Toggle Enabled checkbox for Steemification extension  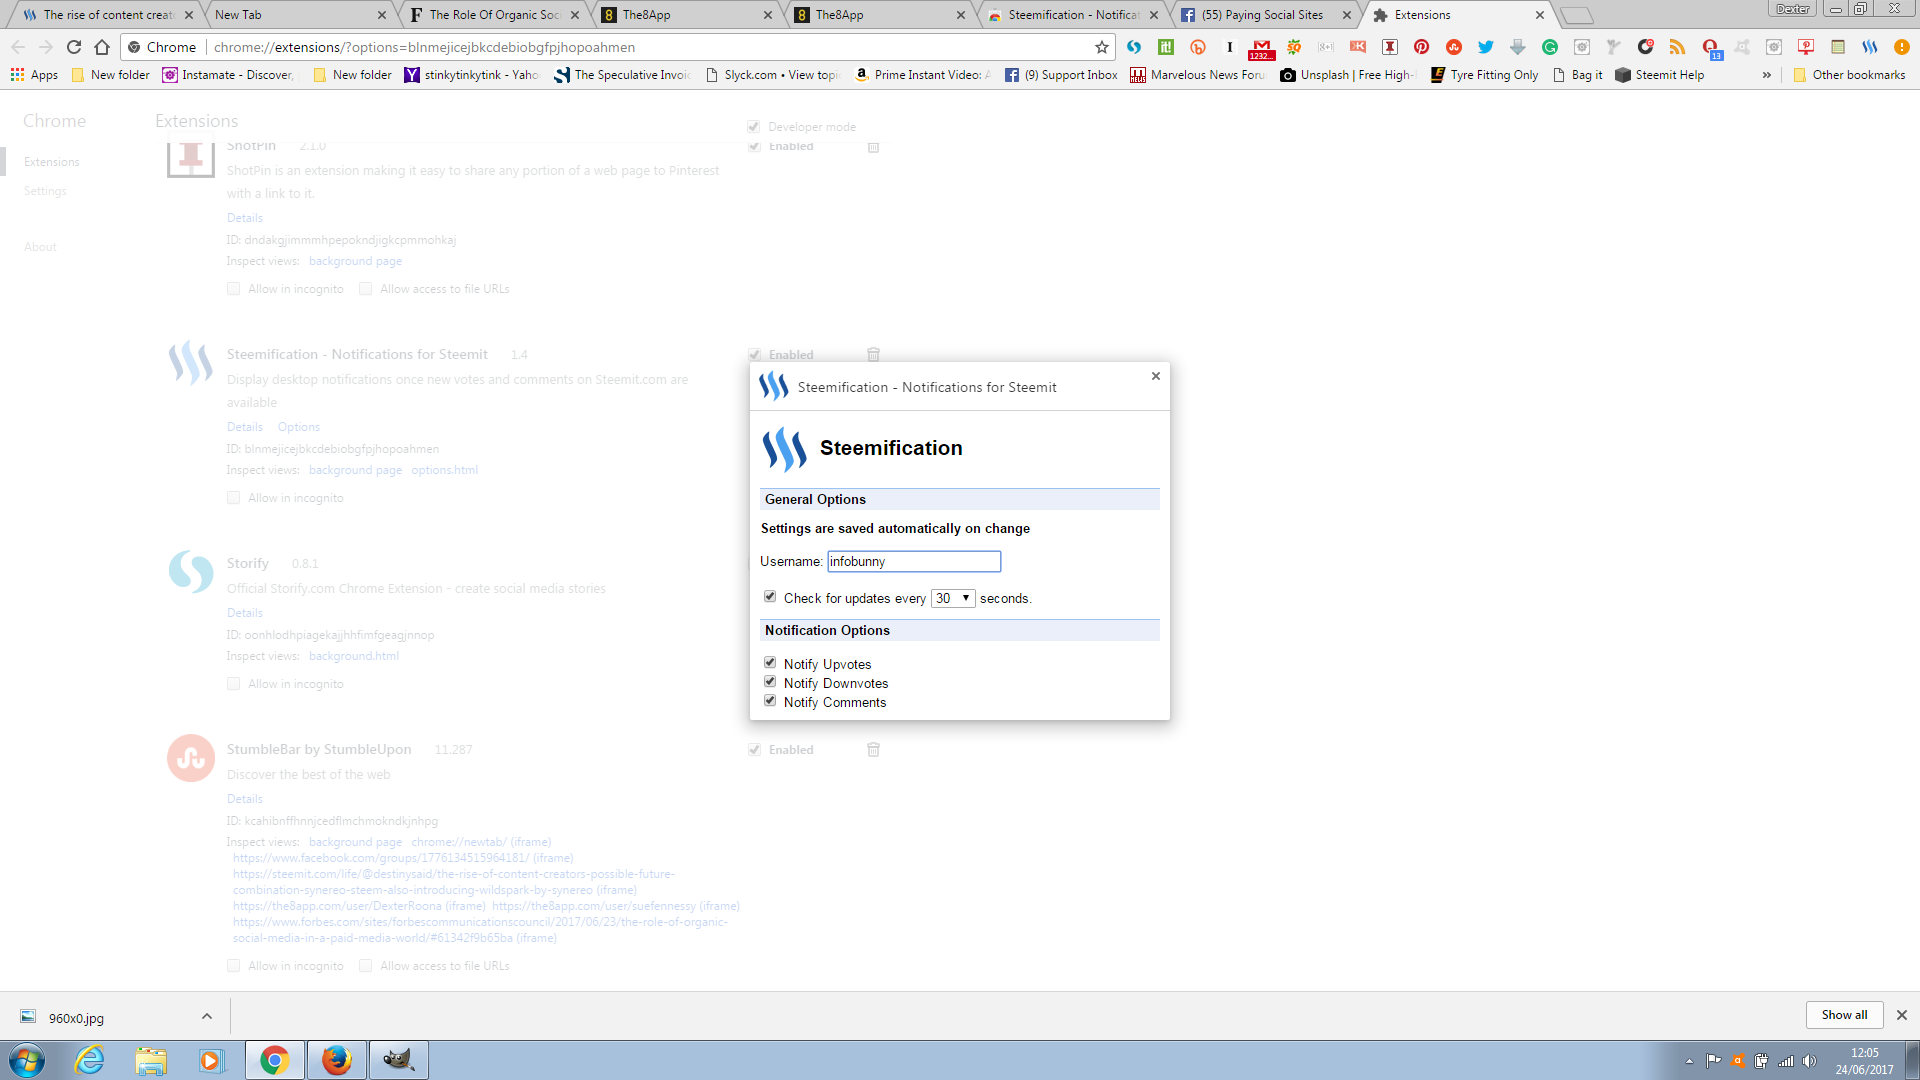(754, 354)
